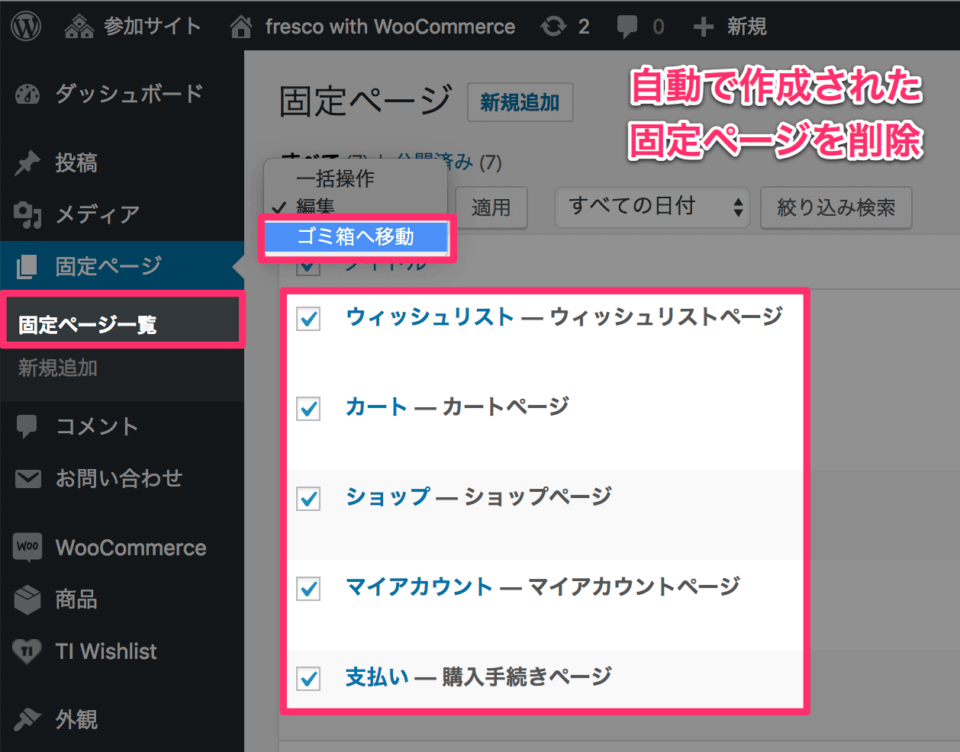This screenshot has height=752, width=960.
Task: Open the WooCommerce sidebar icon
Action: click(25, 547)
